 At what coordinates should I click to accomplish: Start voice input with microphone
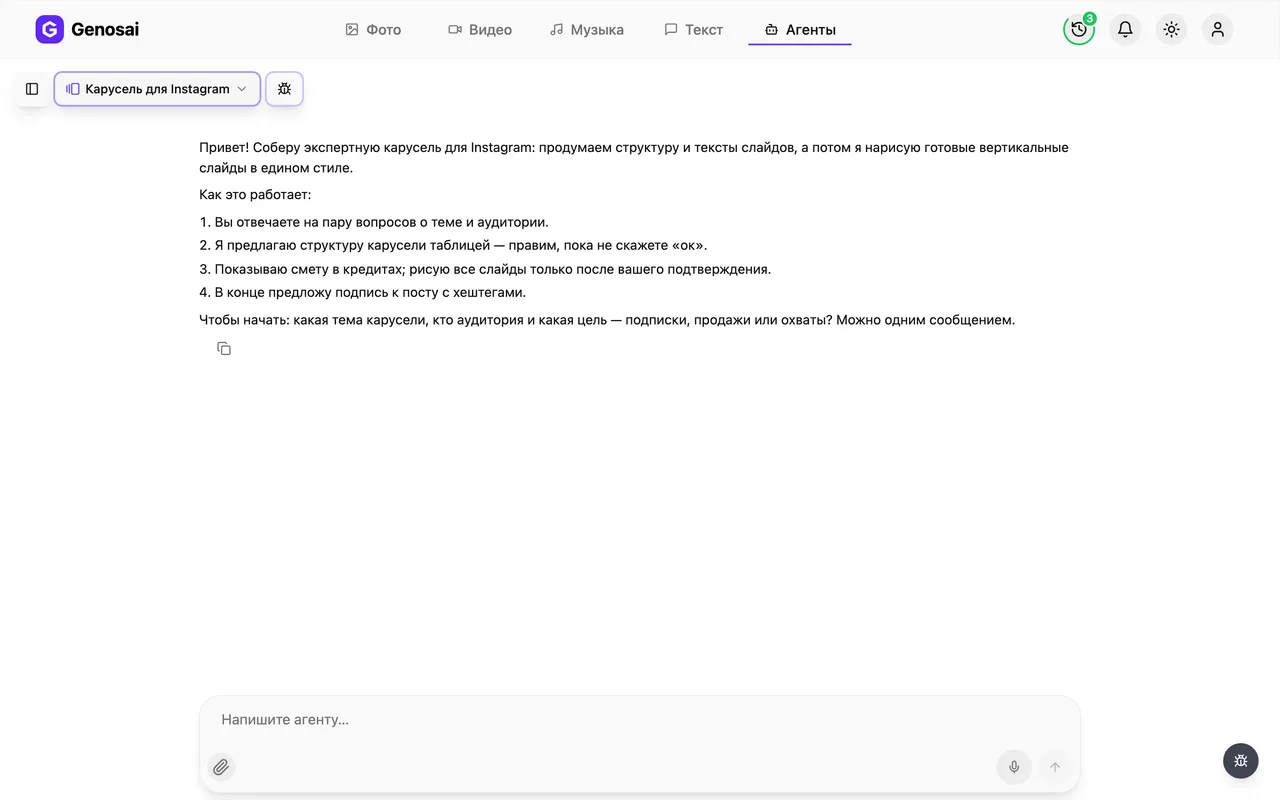(x=1014, y=767)
